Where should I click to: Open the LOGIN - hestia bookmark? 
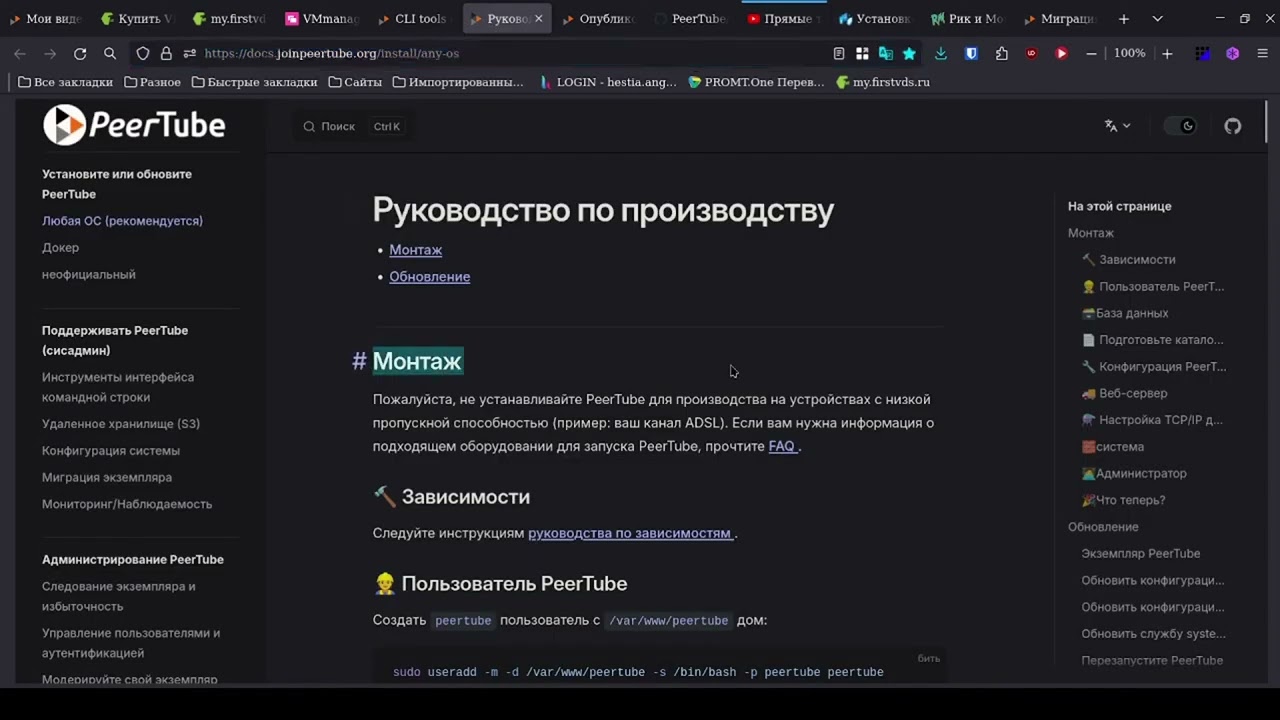click(x=608, y=82)
